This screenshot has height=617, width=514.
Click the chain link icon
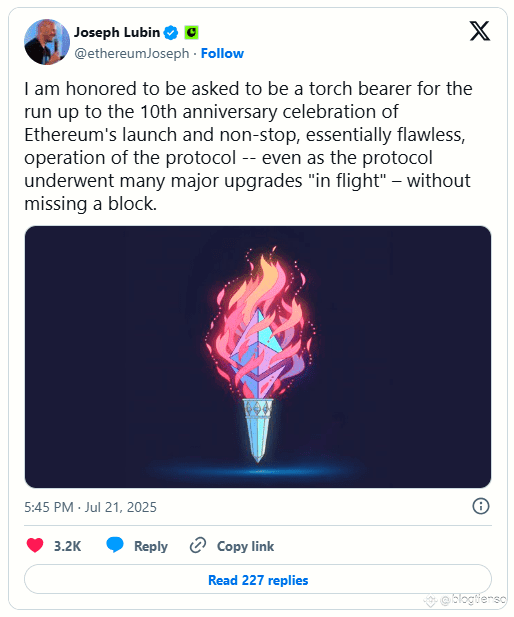click(198, 545)
